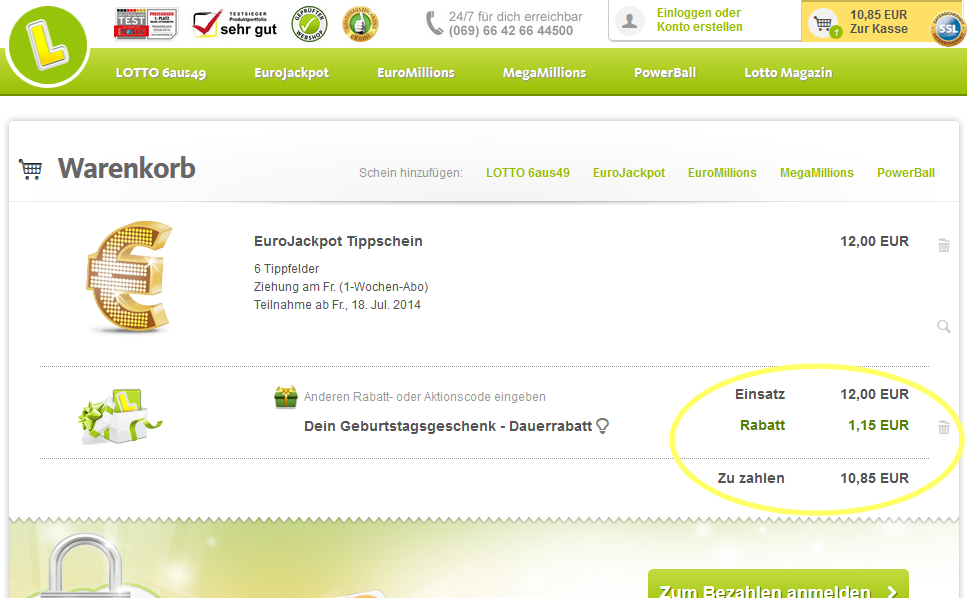Click the EuroJackpot Tippschein title

click(338, 241)
